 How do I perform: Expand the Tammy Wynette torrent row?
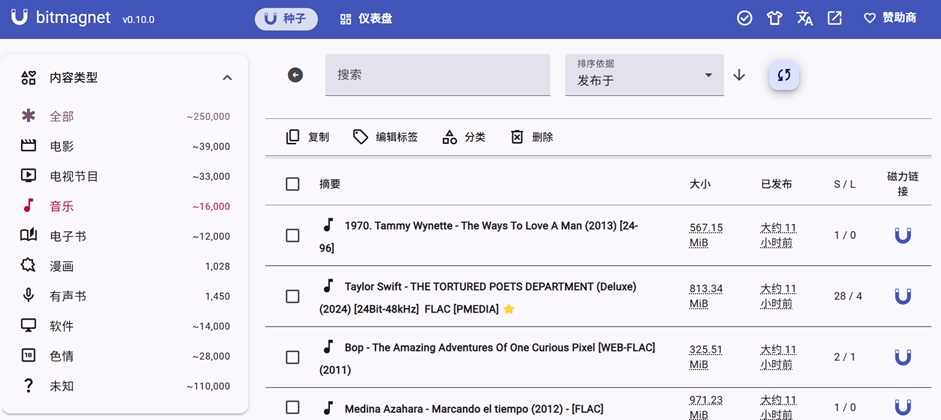click(x=490, y=227)
